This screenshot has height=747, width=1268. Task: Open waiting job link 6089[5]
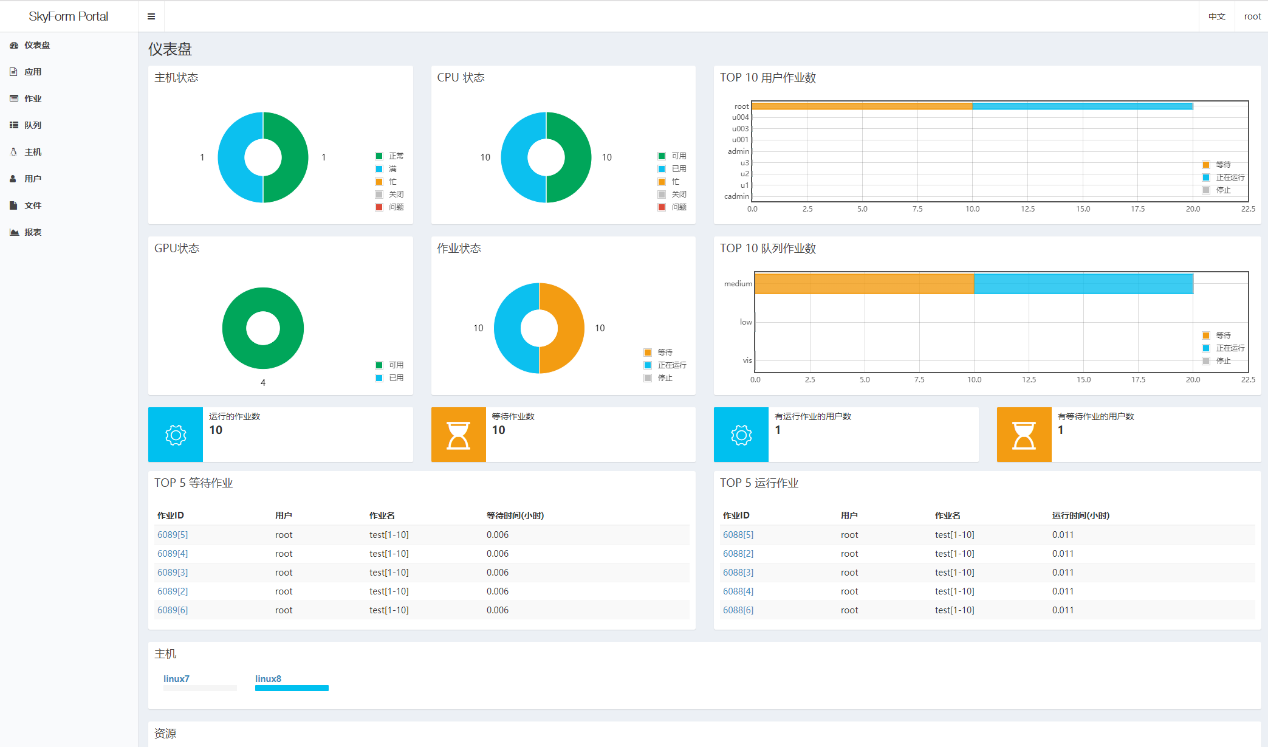170,534
